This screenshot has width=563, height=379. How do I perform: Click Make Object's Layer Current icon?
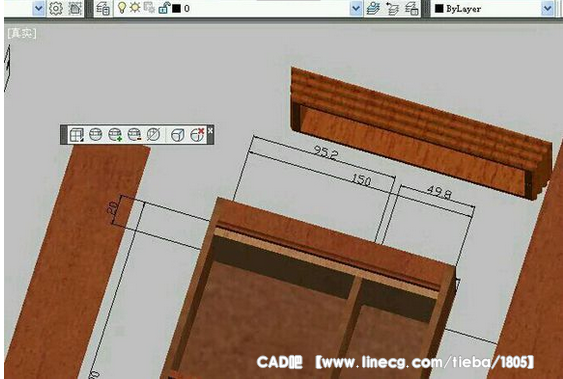point(373,8)
